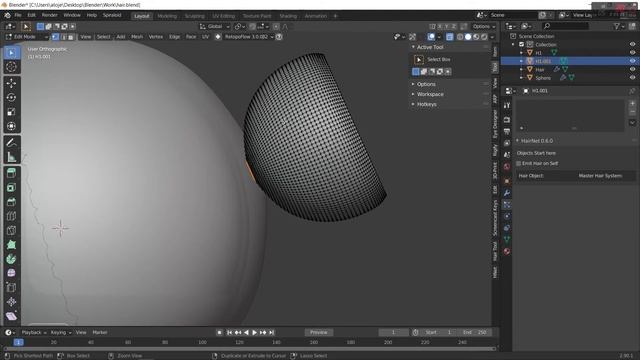This screenshot has height=360, width=640.
Task: Open the Modifier properties tab icon
Action: 507,193
